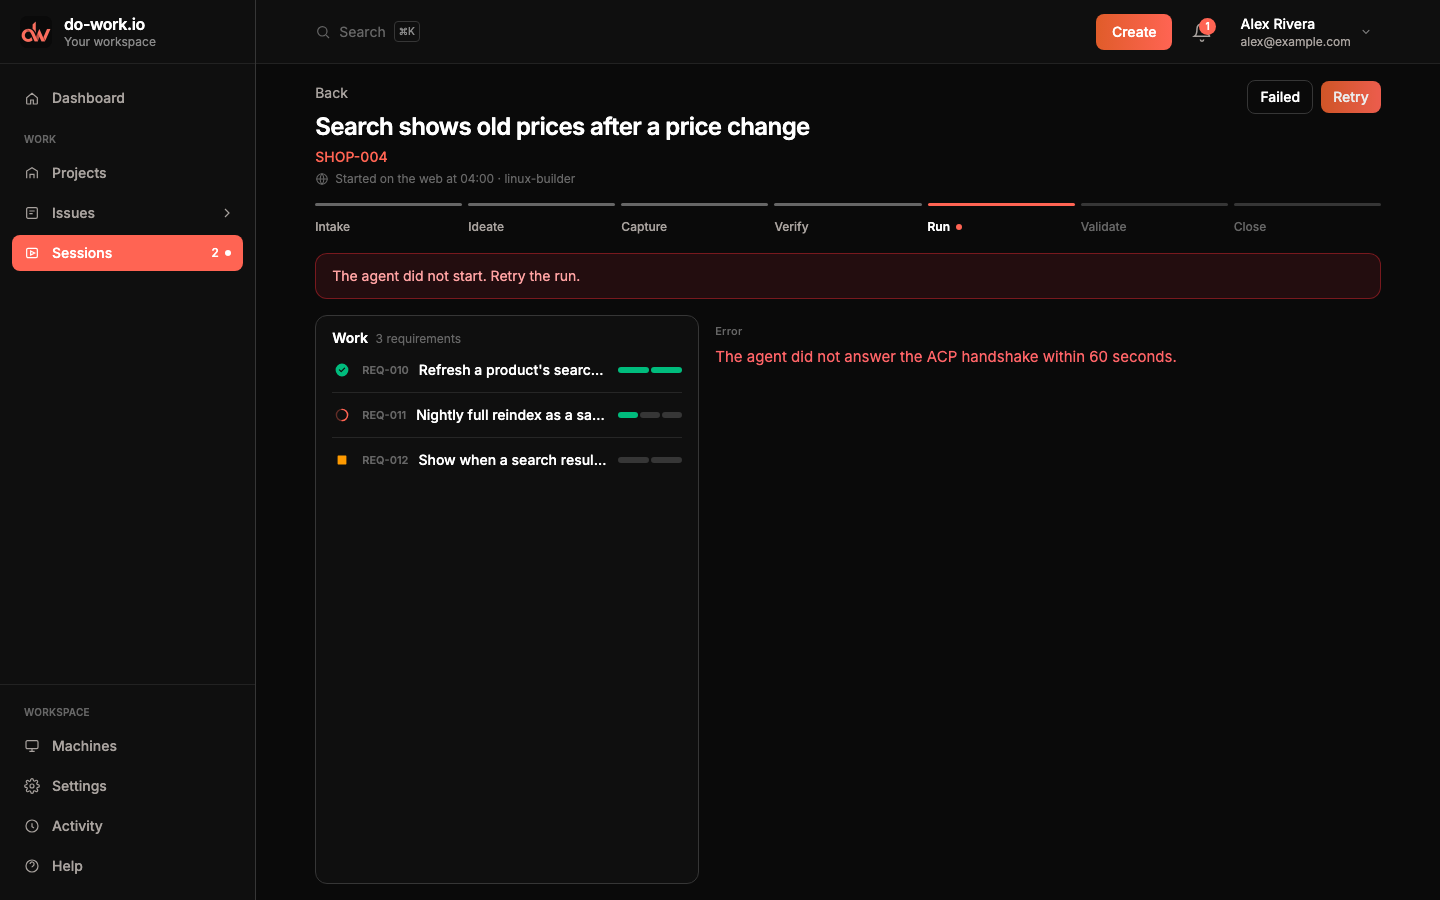Screen dimensions: 1440x900
Task: Click the spinner status icon for REQ-011
Action: tap(342, 415)
